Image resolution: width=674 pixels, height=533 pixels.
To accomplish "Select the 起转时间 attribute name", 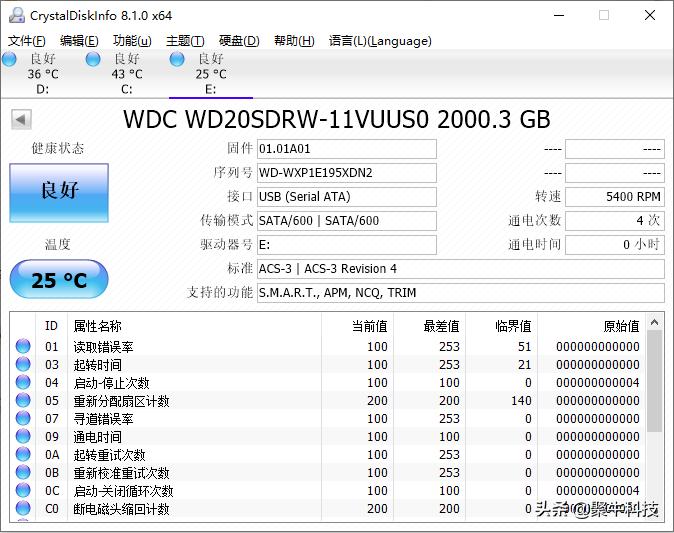I will pos(98,365).
